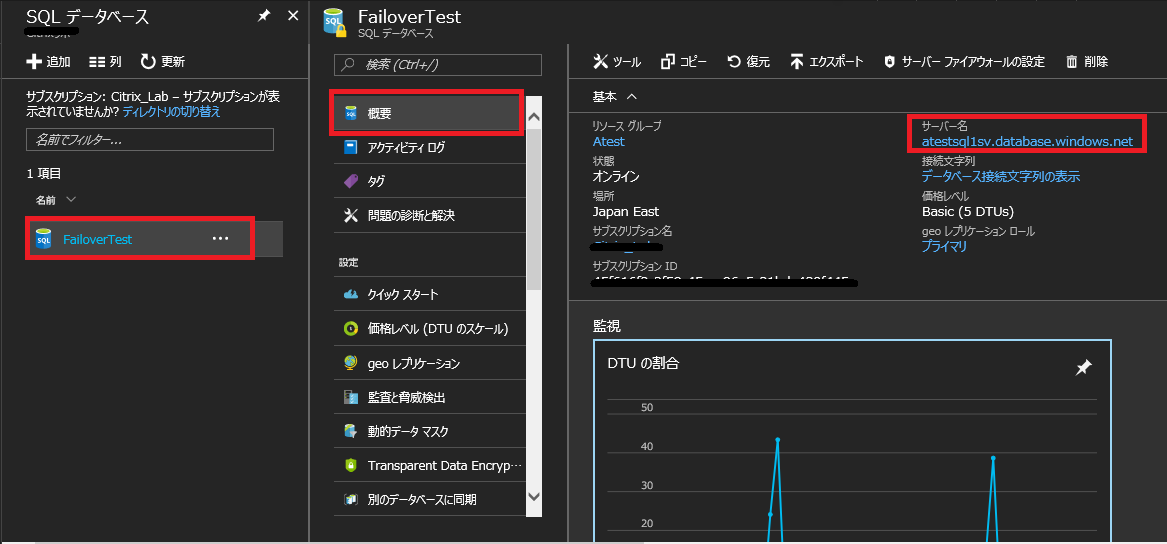Click the オンライン status text
This screenshot has width=1167, height=544.
616,176
